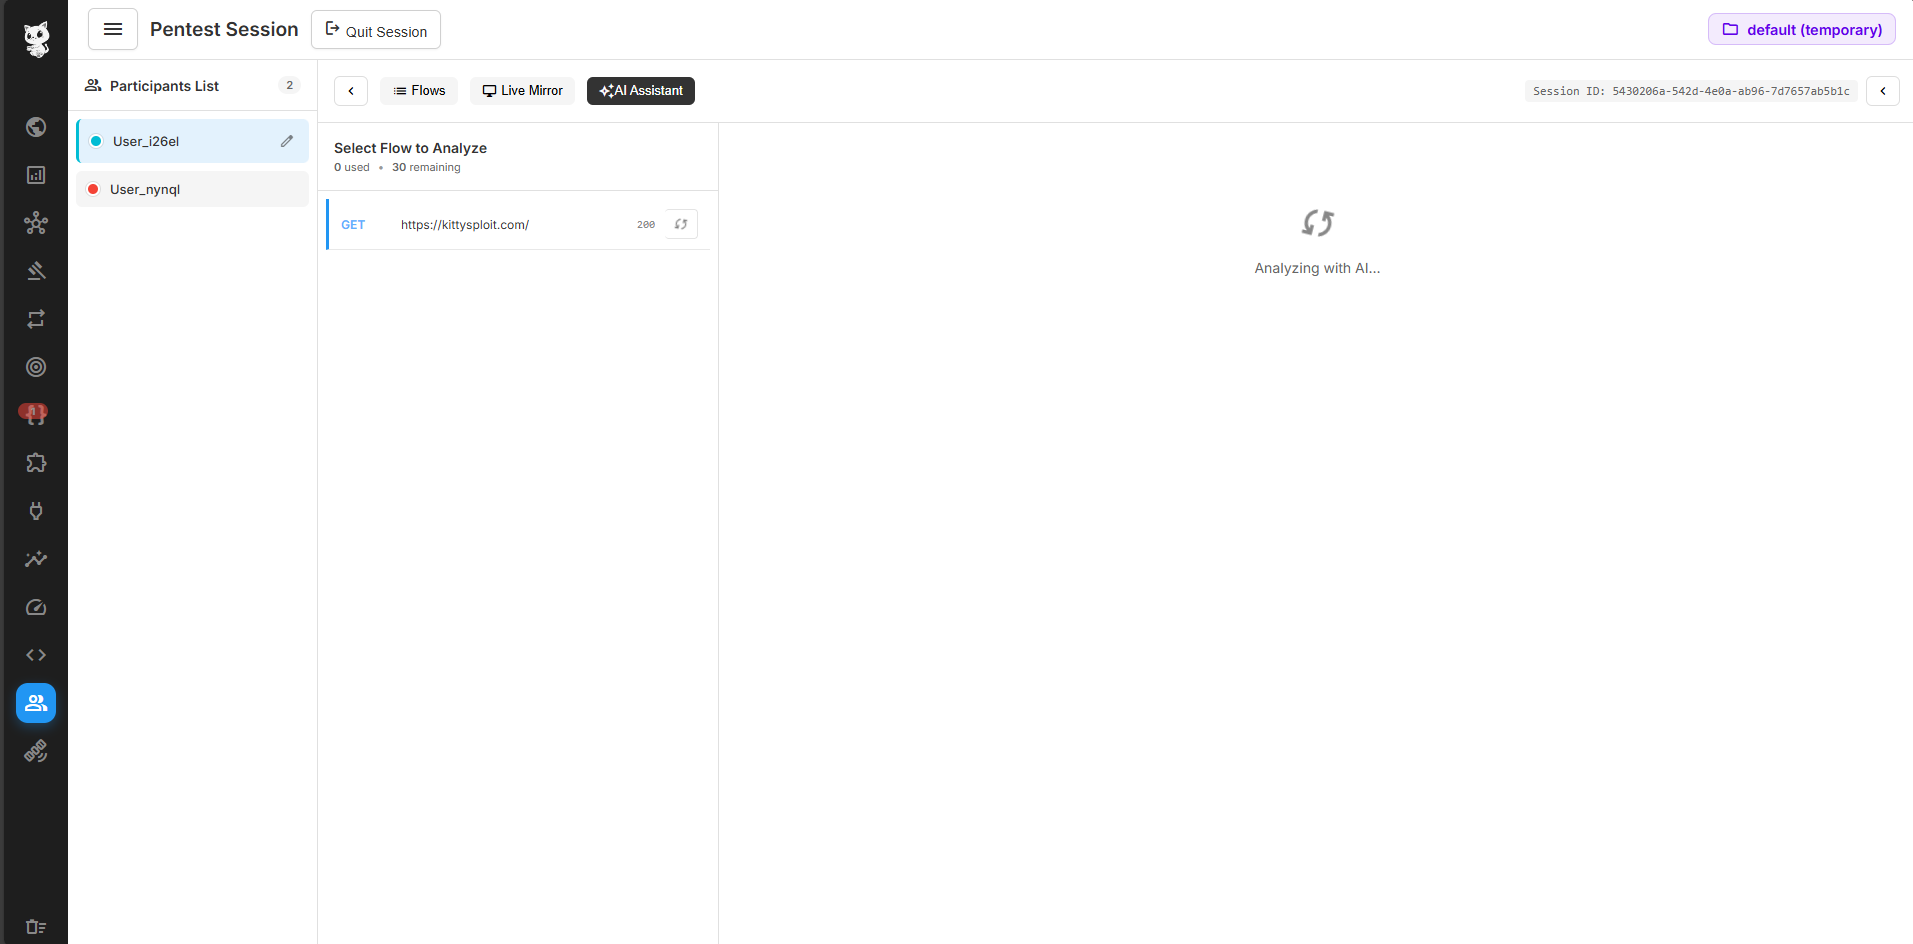Open the globe browser tool in the sidebar

coord(35,127)
